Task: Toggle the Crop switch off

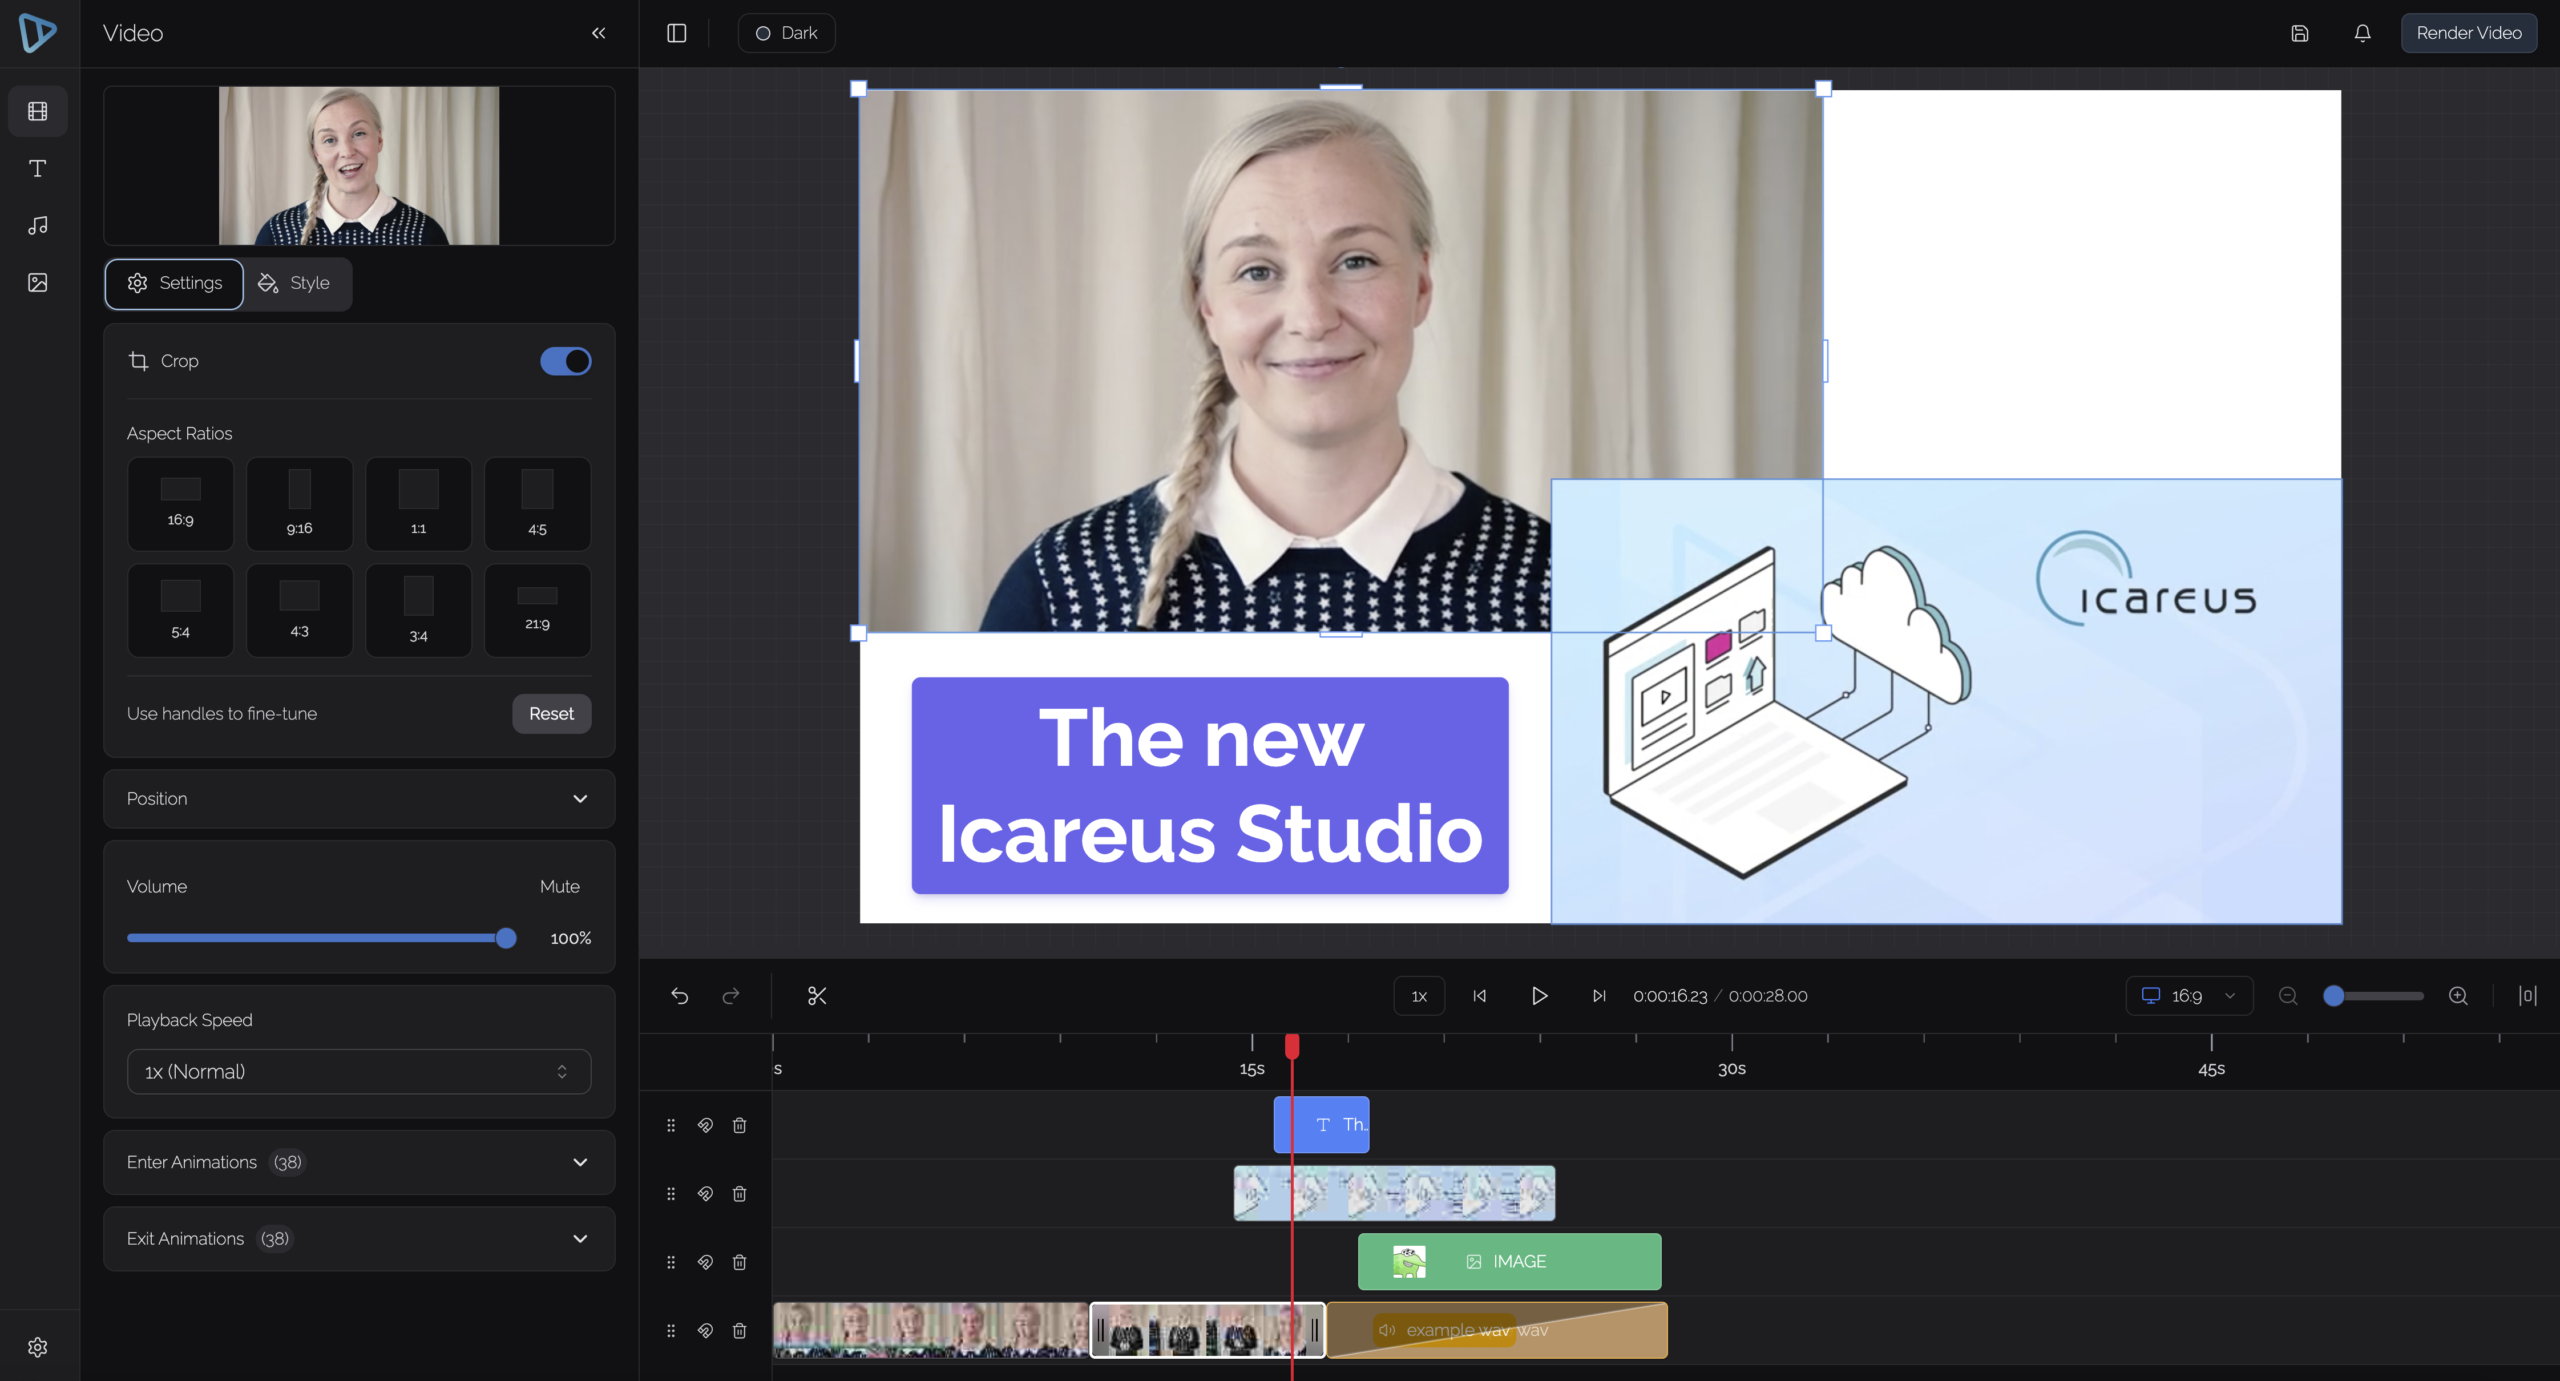Action: click(565, 361)
